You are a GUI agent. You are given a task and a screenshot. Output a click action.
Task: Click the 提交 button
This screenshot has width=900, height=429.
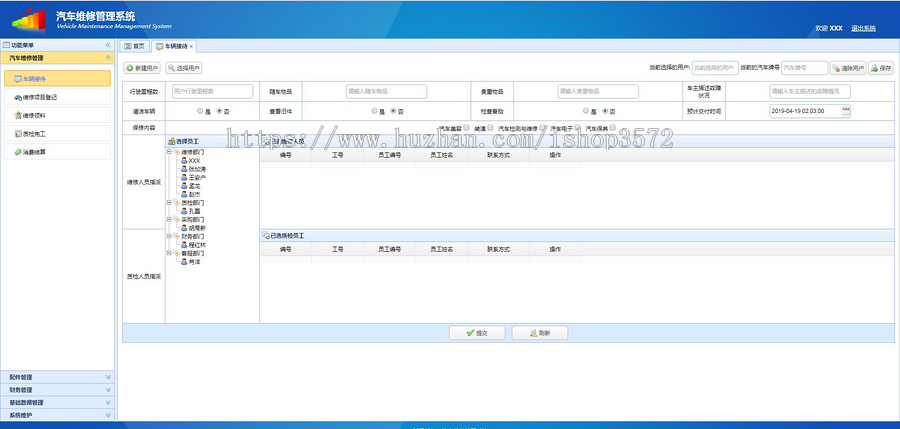click(x=477, y=333)
